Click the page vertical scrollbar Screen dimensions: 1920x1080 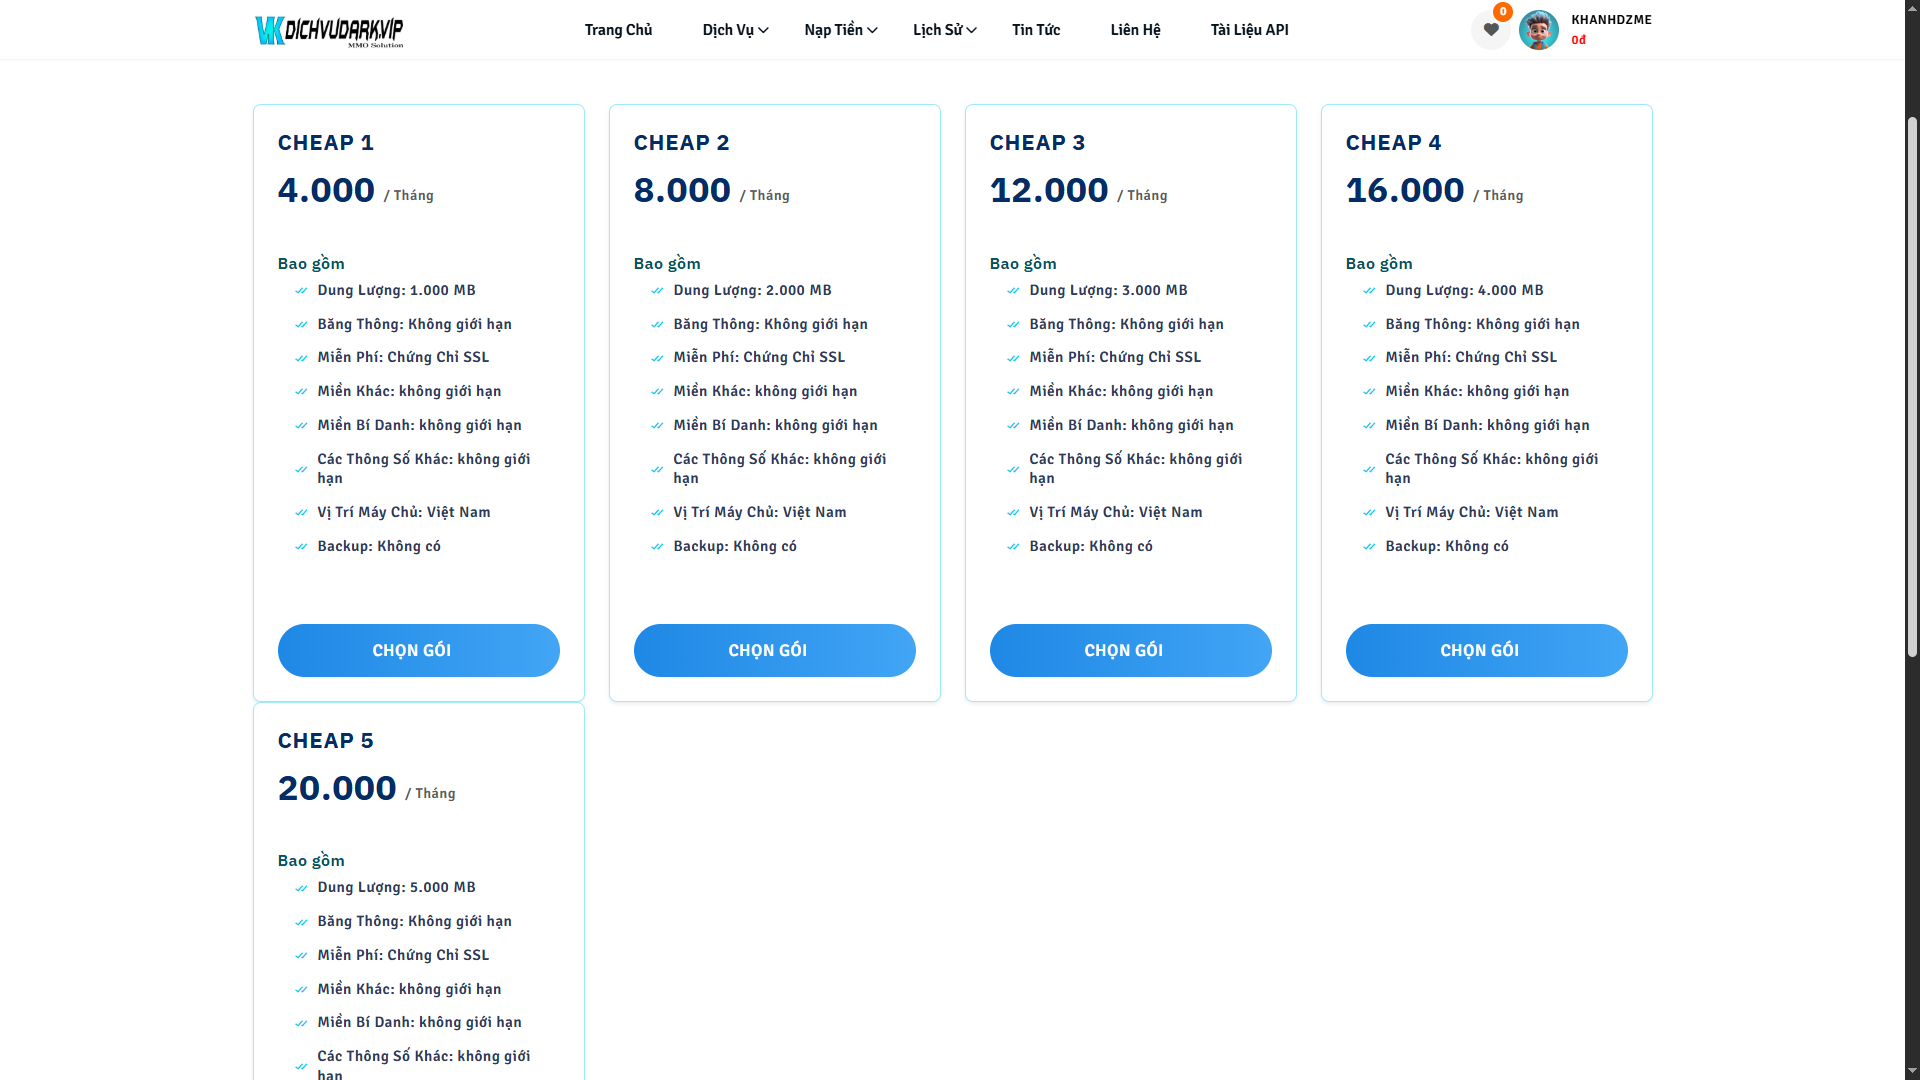click(1912, 390)
